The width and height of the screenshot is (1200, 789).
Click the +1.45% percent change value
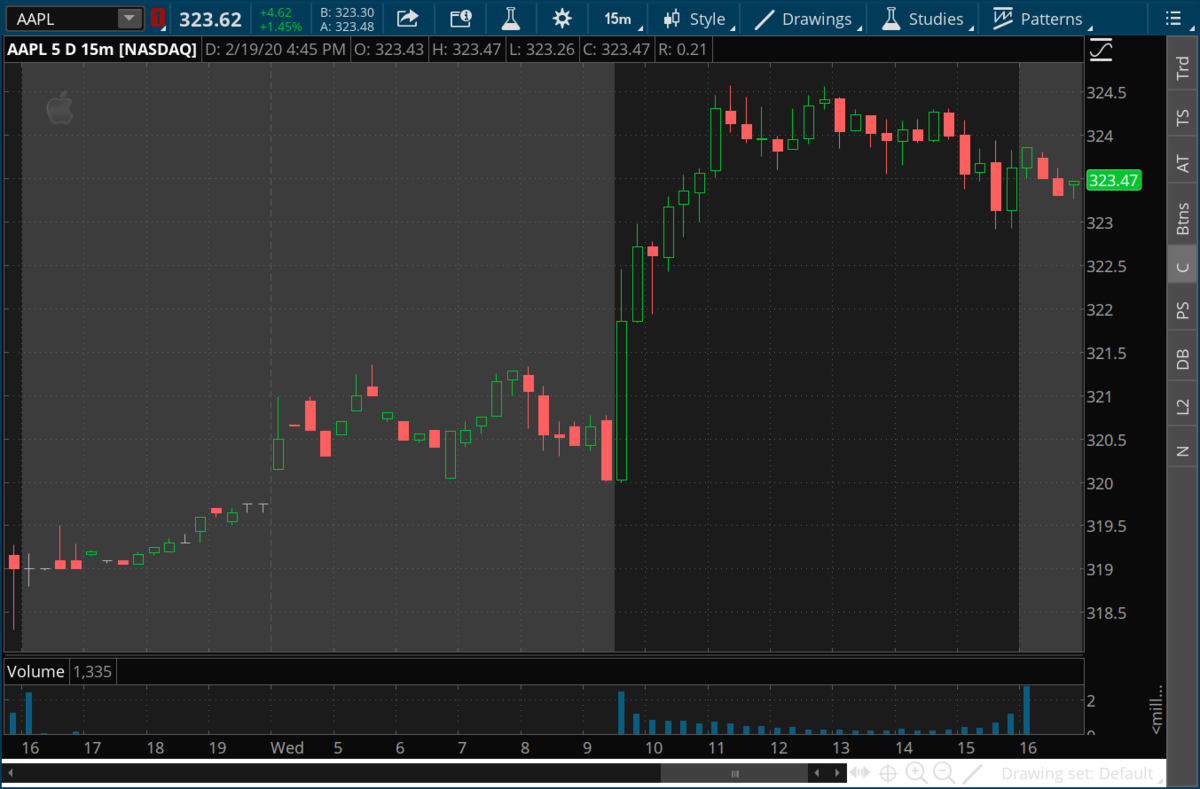point(280,27)
